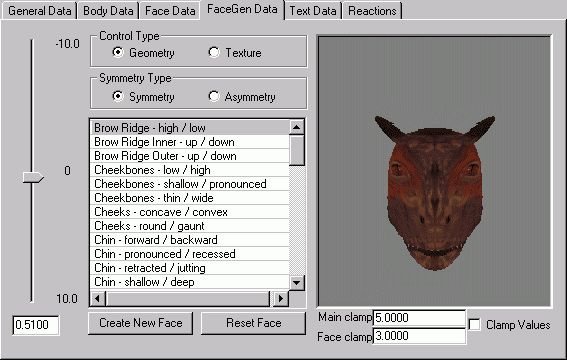Image resolution: width=567 pixels, height=360 pixels.
Task: Open the Reactions tab
Action: tap(372, 11)
